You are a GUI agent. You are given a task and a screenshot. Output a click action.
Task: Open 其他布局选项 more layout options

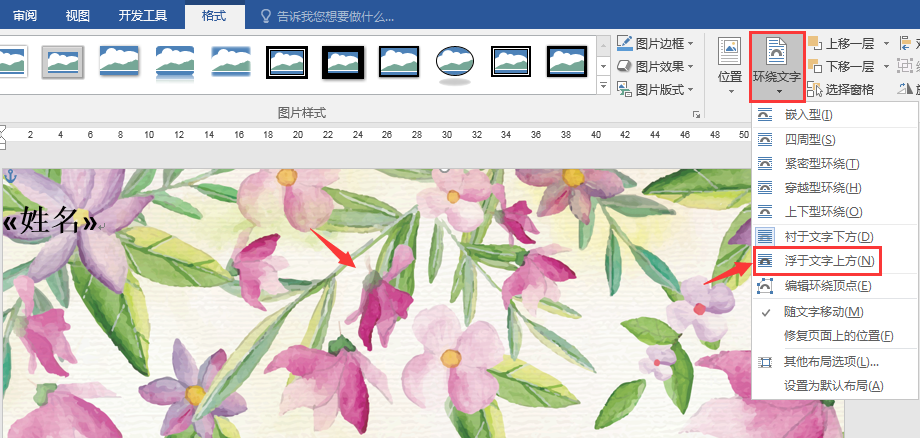(835, 362)
